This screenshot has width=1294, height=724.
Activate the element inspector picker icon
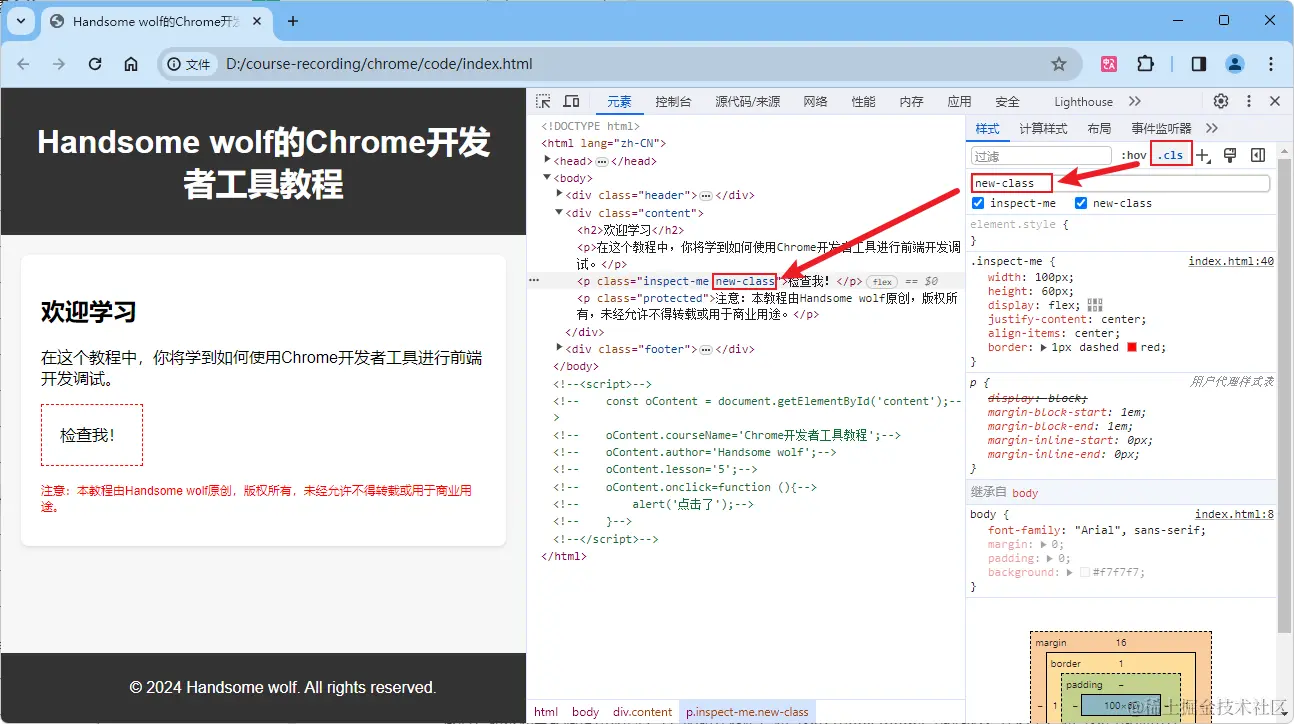(x=543, y=101)
